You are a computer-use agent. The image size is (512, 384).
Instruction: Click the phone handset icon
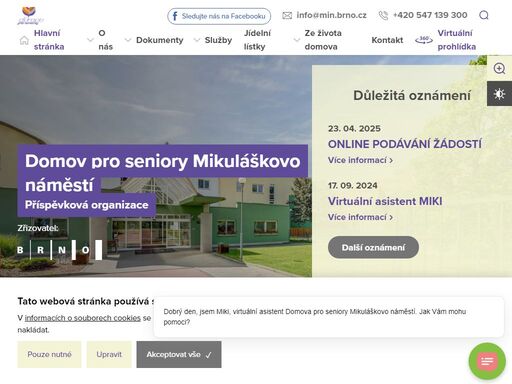[383, 15]
